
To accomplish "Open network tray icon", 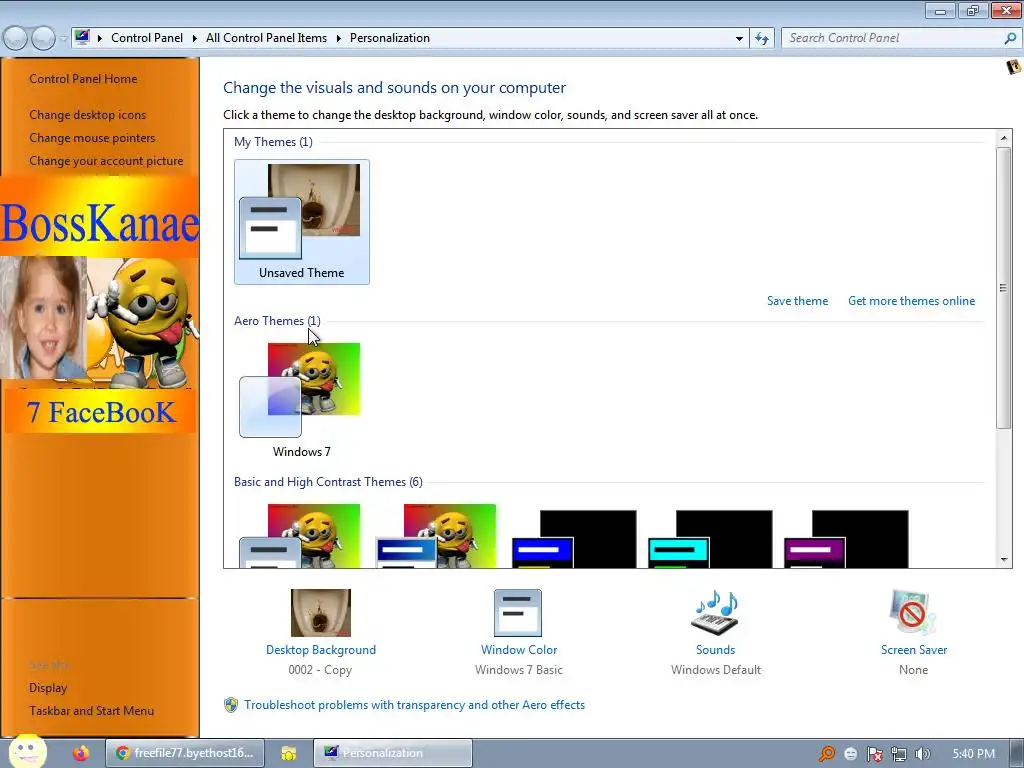I will pyautogui.click(x=899, y=754).
